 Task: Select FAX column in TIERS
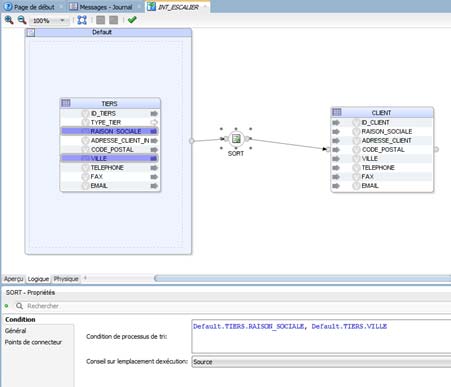pos(110,177)
